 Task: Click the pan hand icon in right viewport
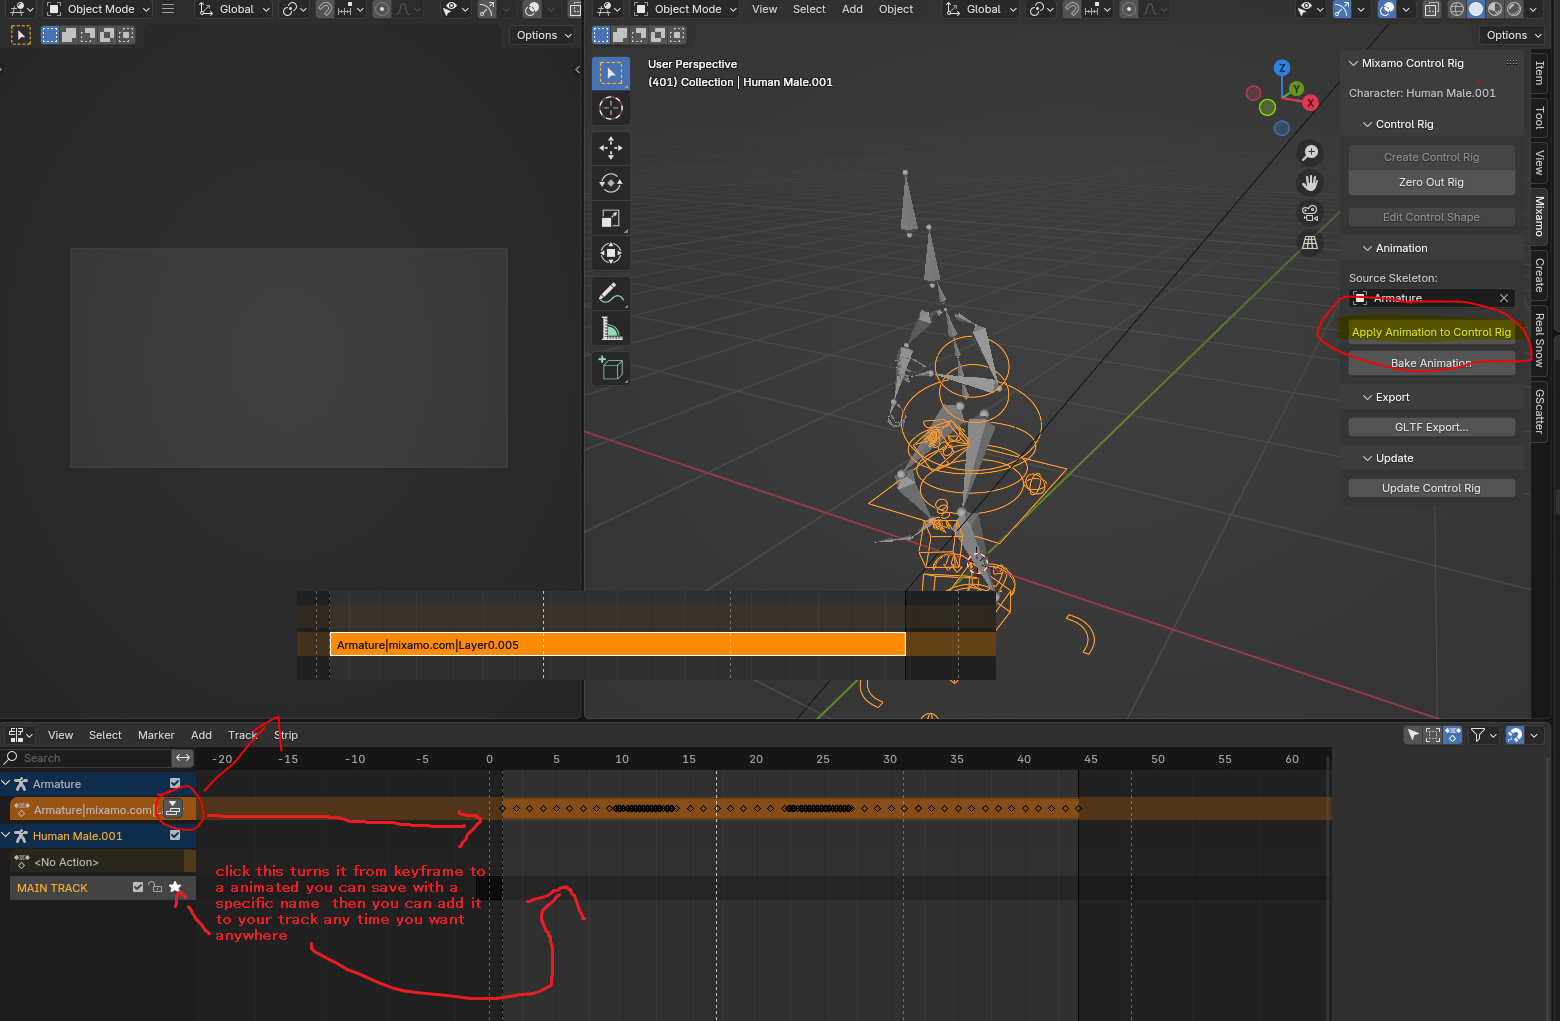pos(1310,183)
